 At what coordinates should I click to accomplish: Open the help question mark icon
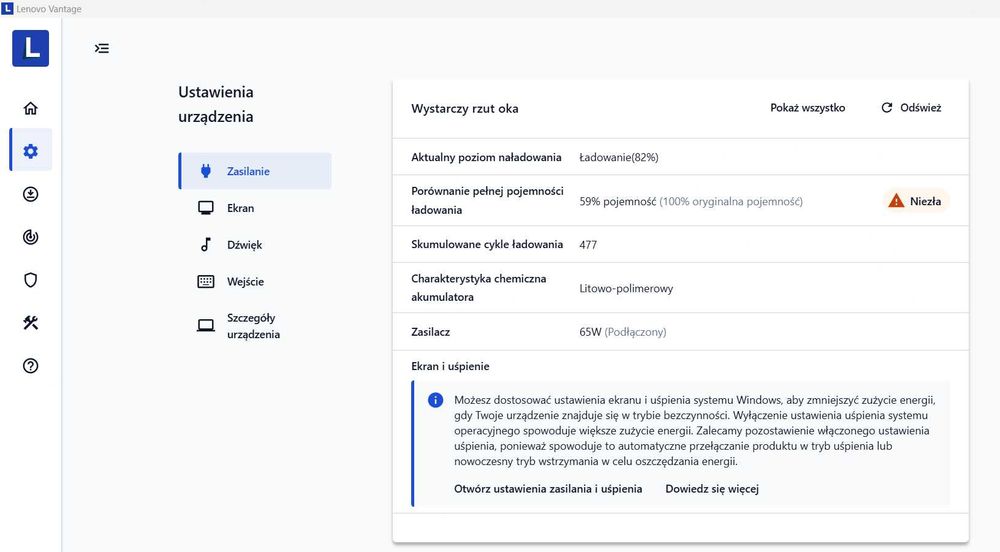tap(30, 366)
